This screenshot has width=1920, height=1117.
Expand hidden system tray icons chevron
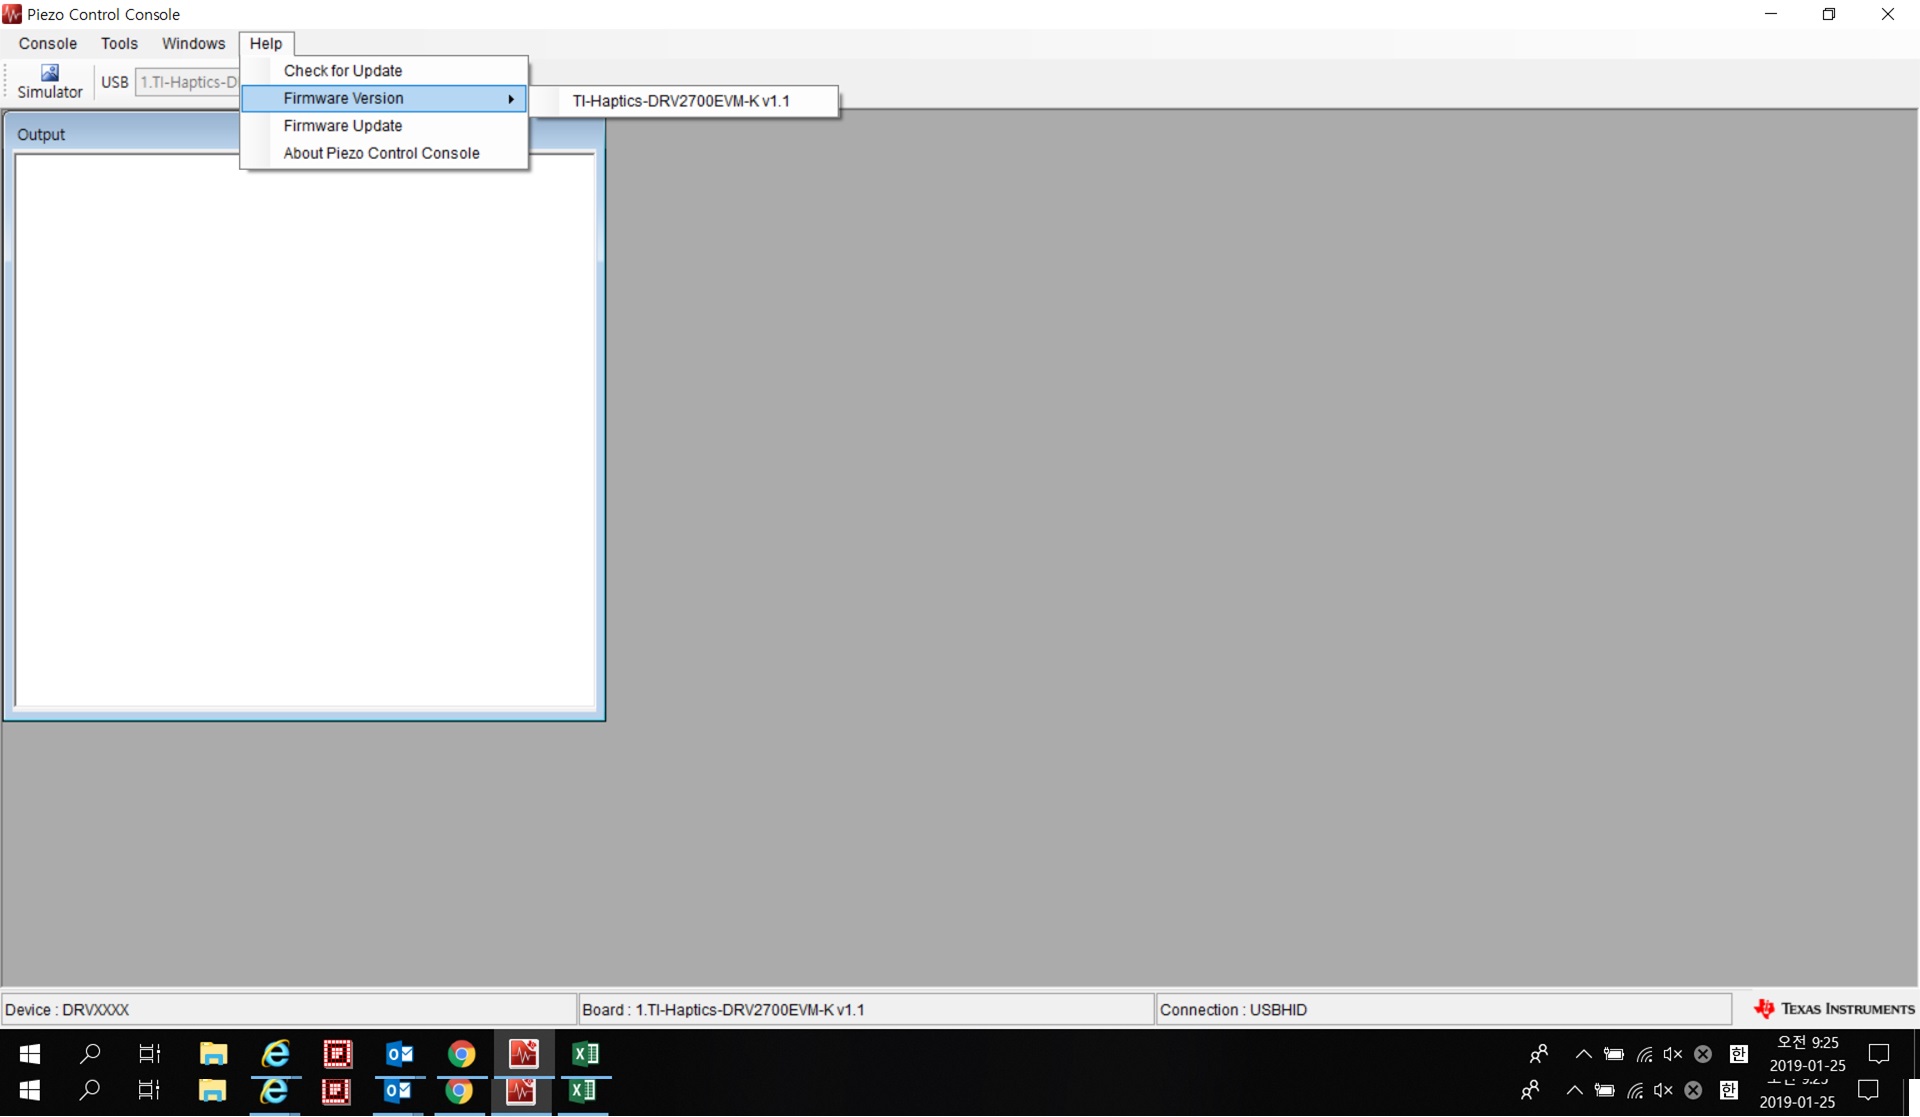tap(1583, 1054)
